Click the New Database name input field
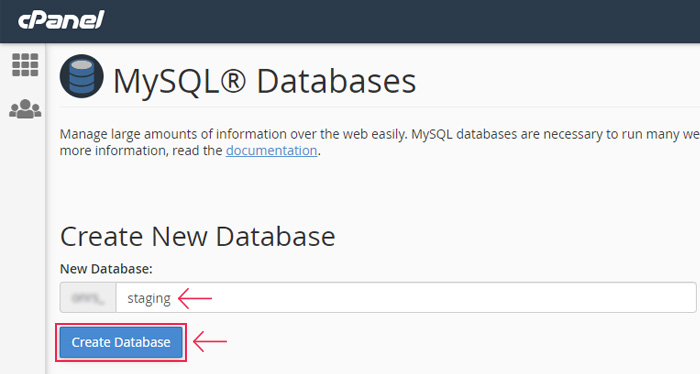The height and width of the screenshot is (374, 700). (x=406, y=298)
